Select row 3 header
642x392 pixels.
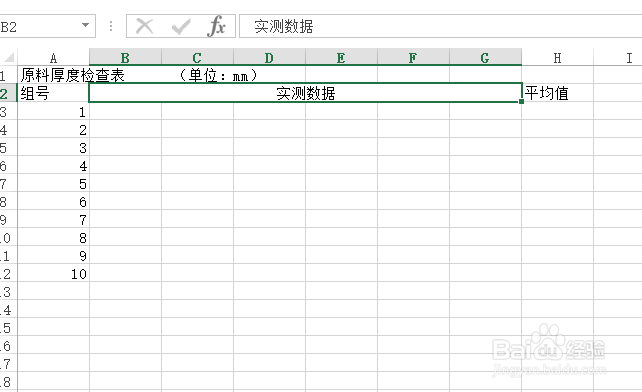(8, 111)
